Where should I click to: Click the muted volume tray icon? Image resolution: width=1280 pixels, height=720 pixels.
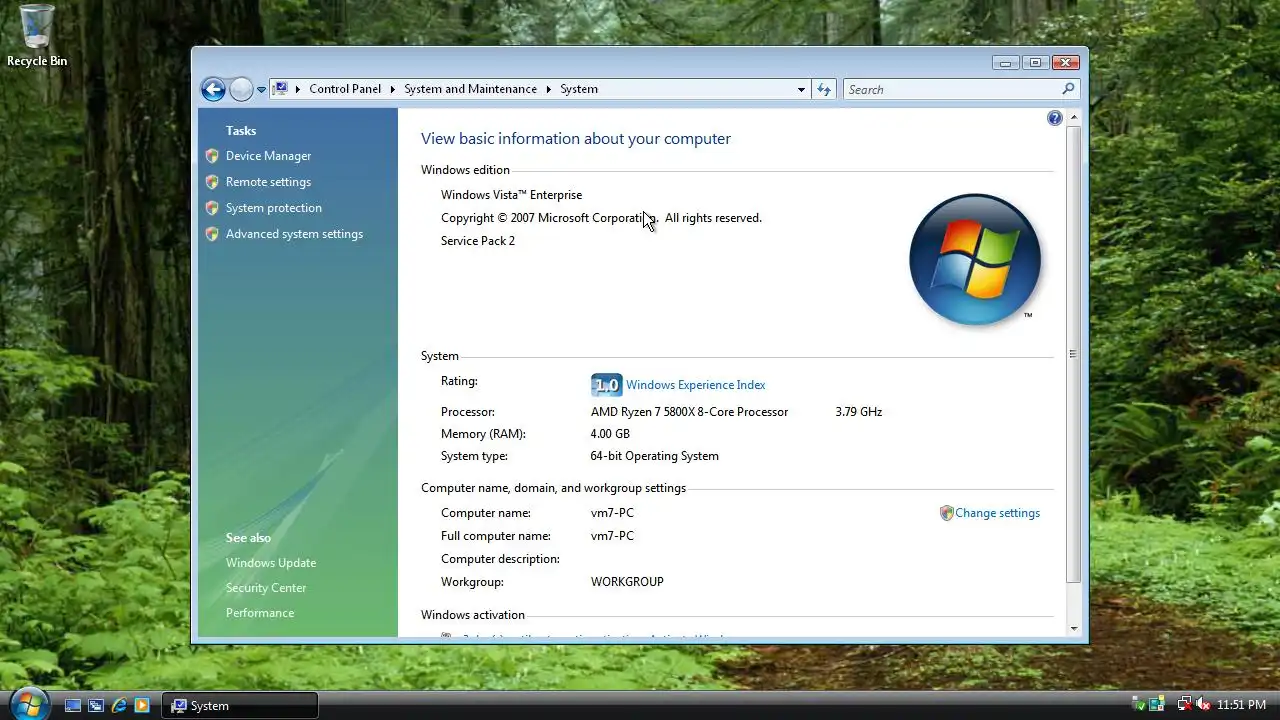(x=1203, y=705)
